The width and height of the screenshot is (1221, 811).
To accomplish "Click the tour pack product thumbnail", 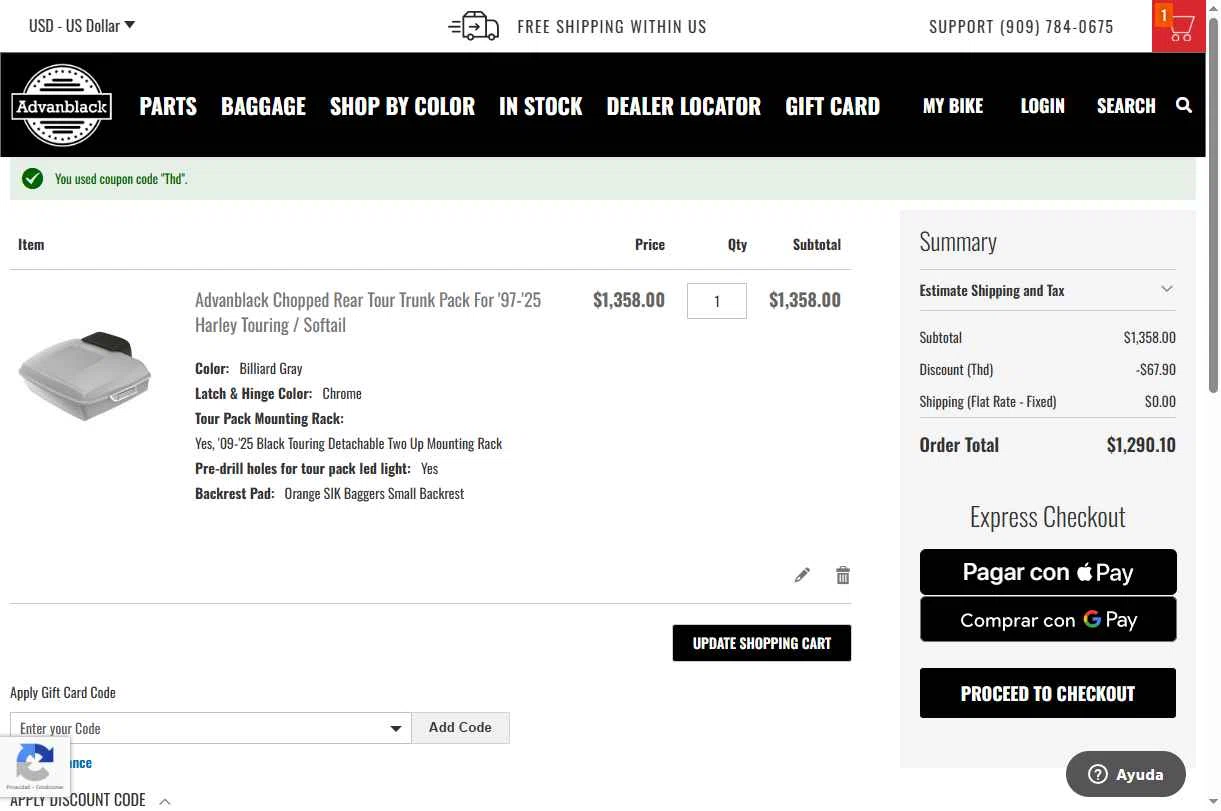I will (x=85, y=375).
